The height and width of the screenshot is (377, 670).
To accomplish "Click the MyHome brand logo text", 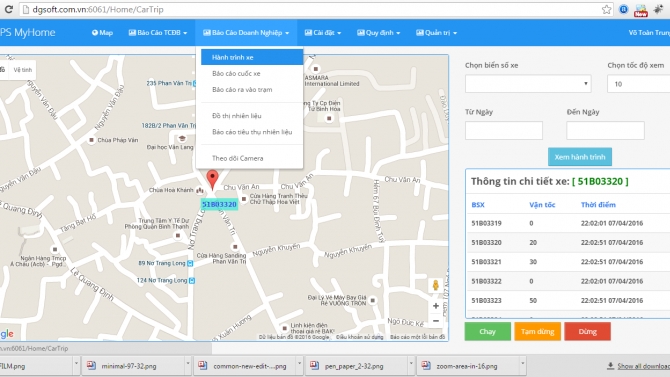I will coord(28,32).
